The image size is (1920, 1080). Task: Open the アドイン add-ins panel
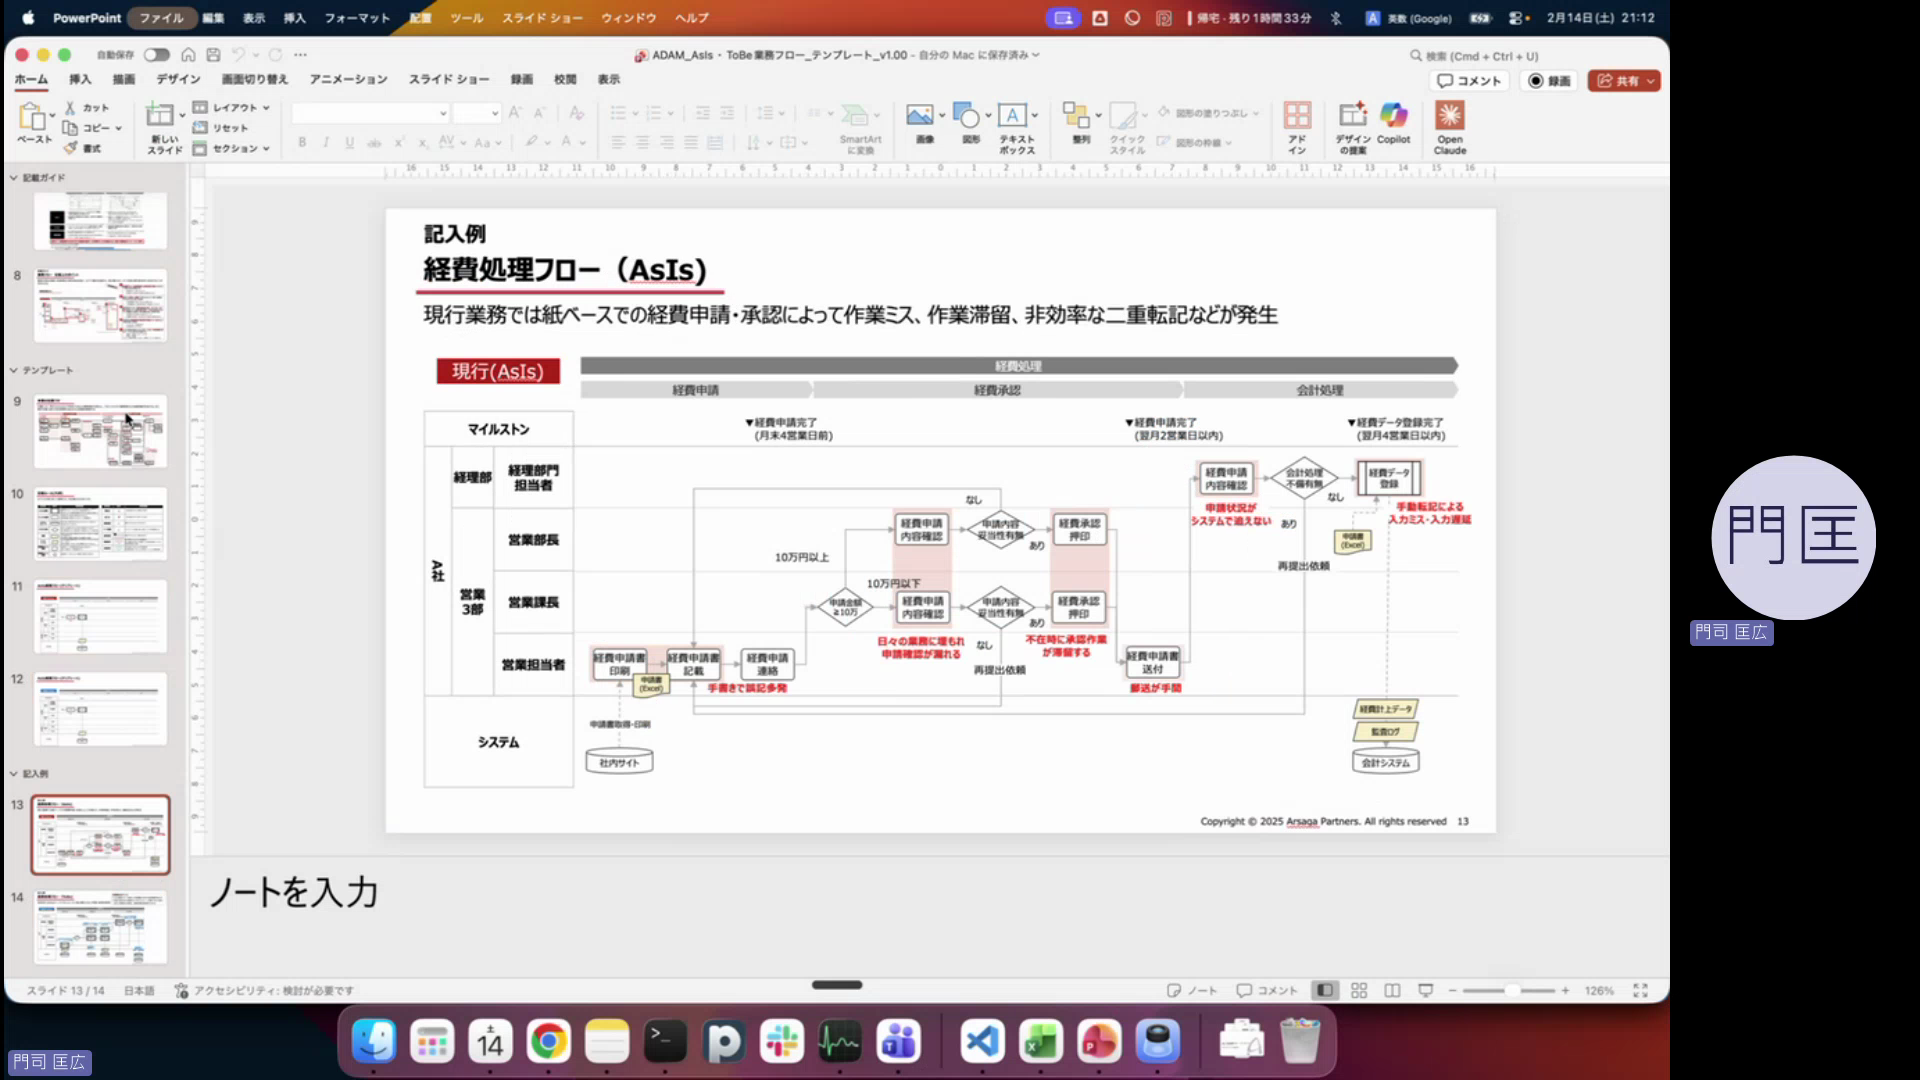point(1297,125)
